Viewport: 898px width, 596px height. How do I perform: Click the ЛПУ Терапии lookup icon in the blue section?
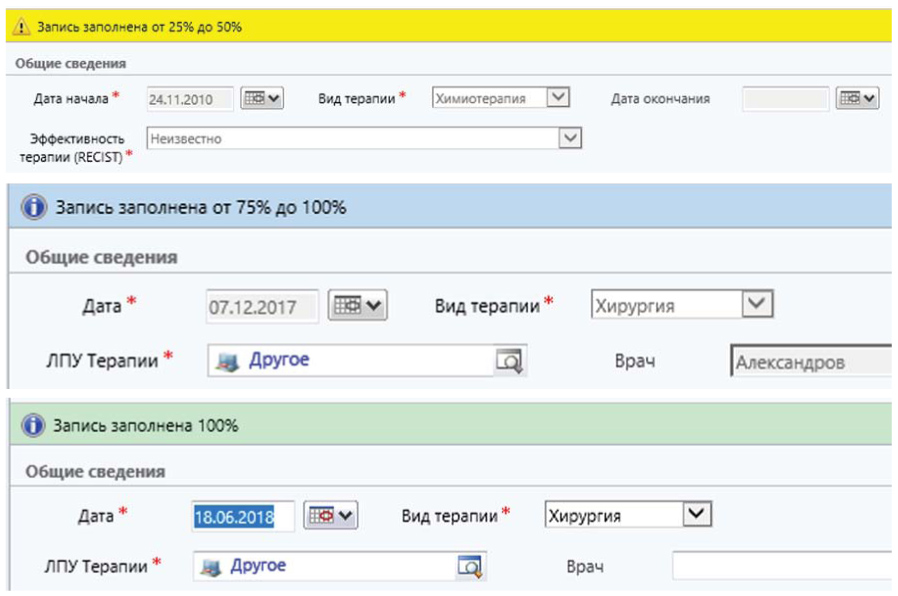[510, 362]
